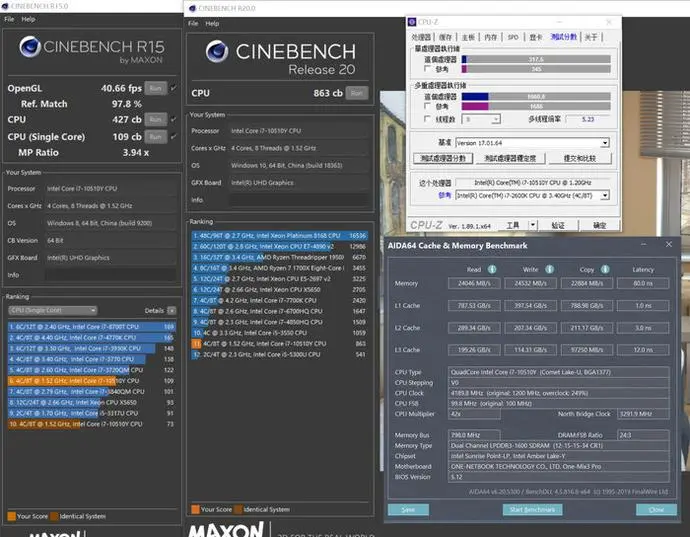The width and height of the screenshot is (690, 537).
Task: Select the Intel Xeon Platinum 8168 ranking row
Action: [280, 235]
